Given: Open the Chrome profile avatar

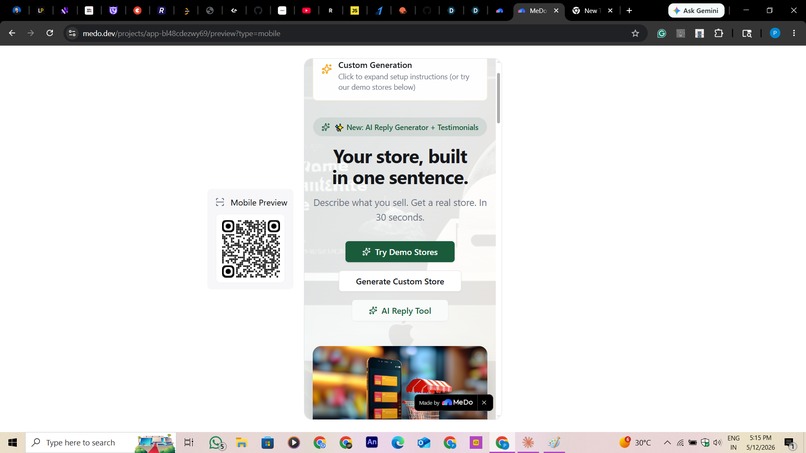Looking at the screenshot, I should [775, 33].
